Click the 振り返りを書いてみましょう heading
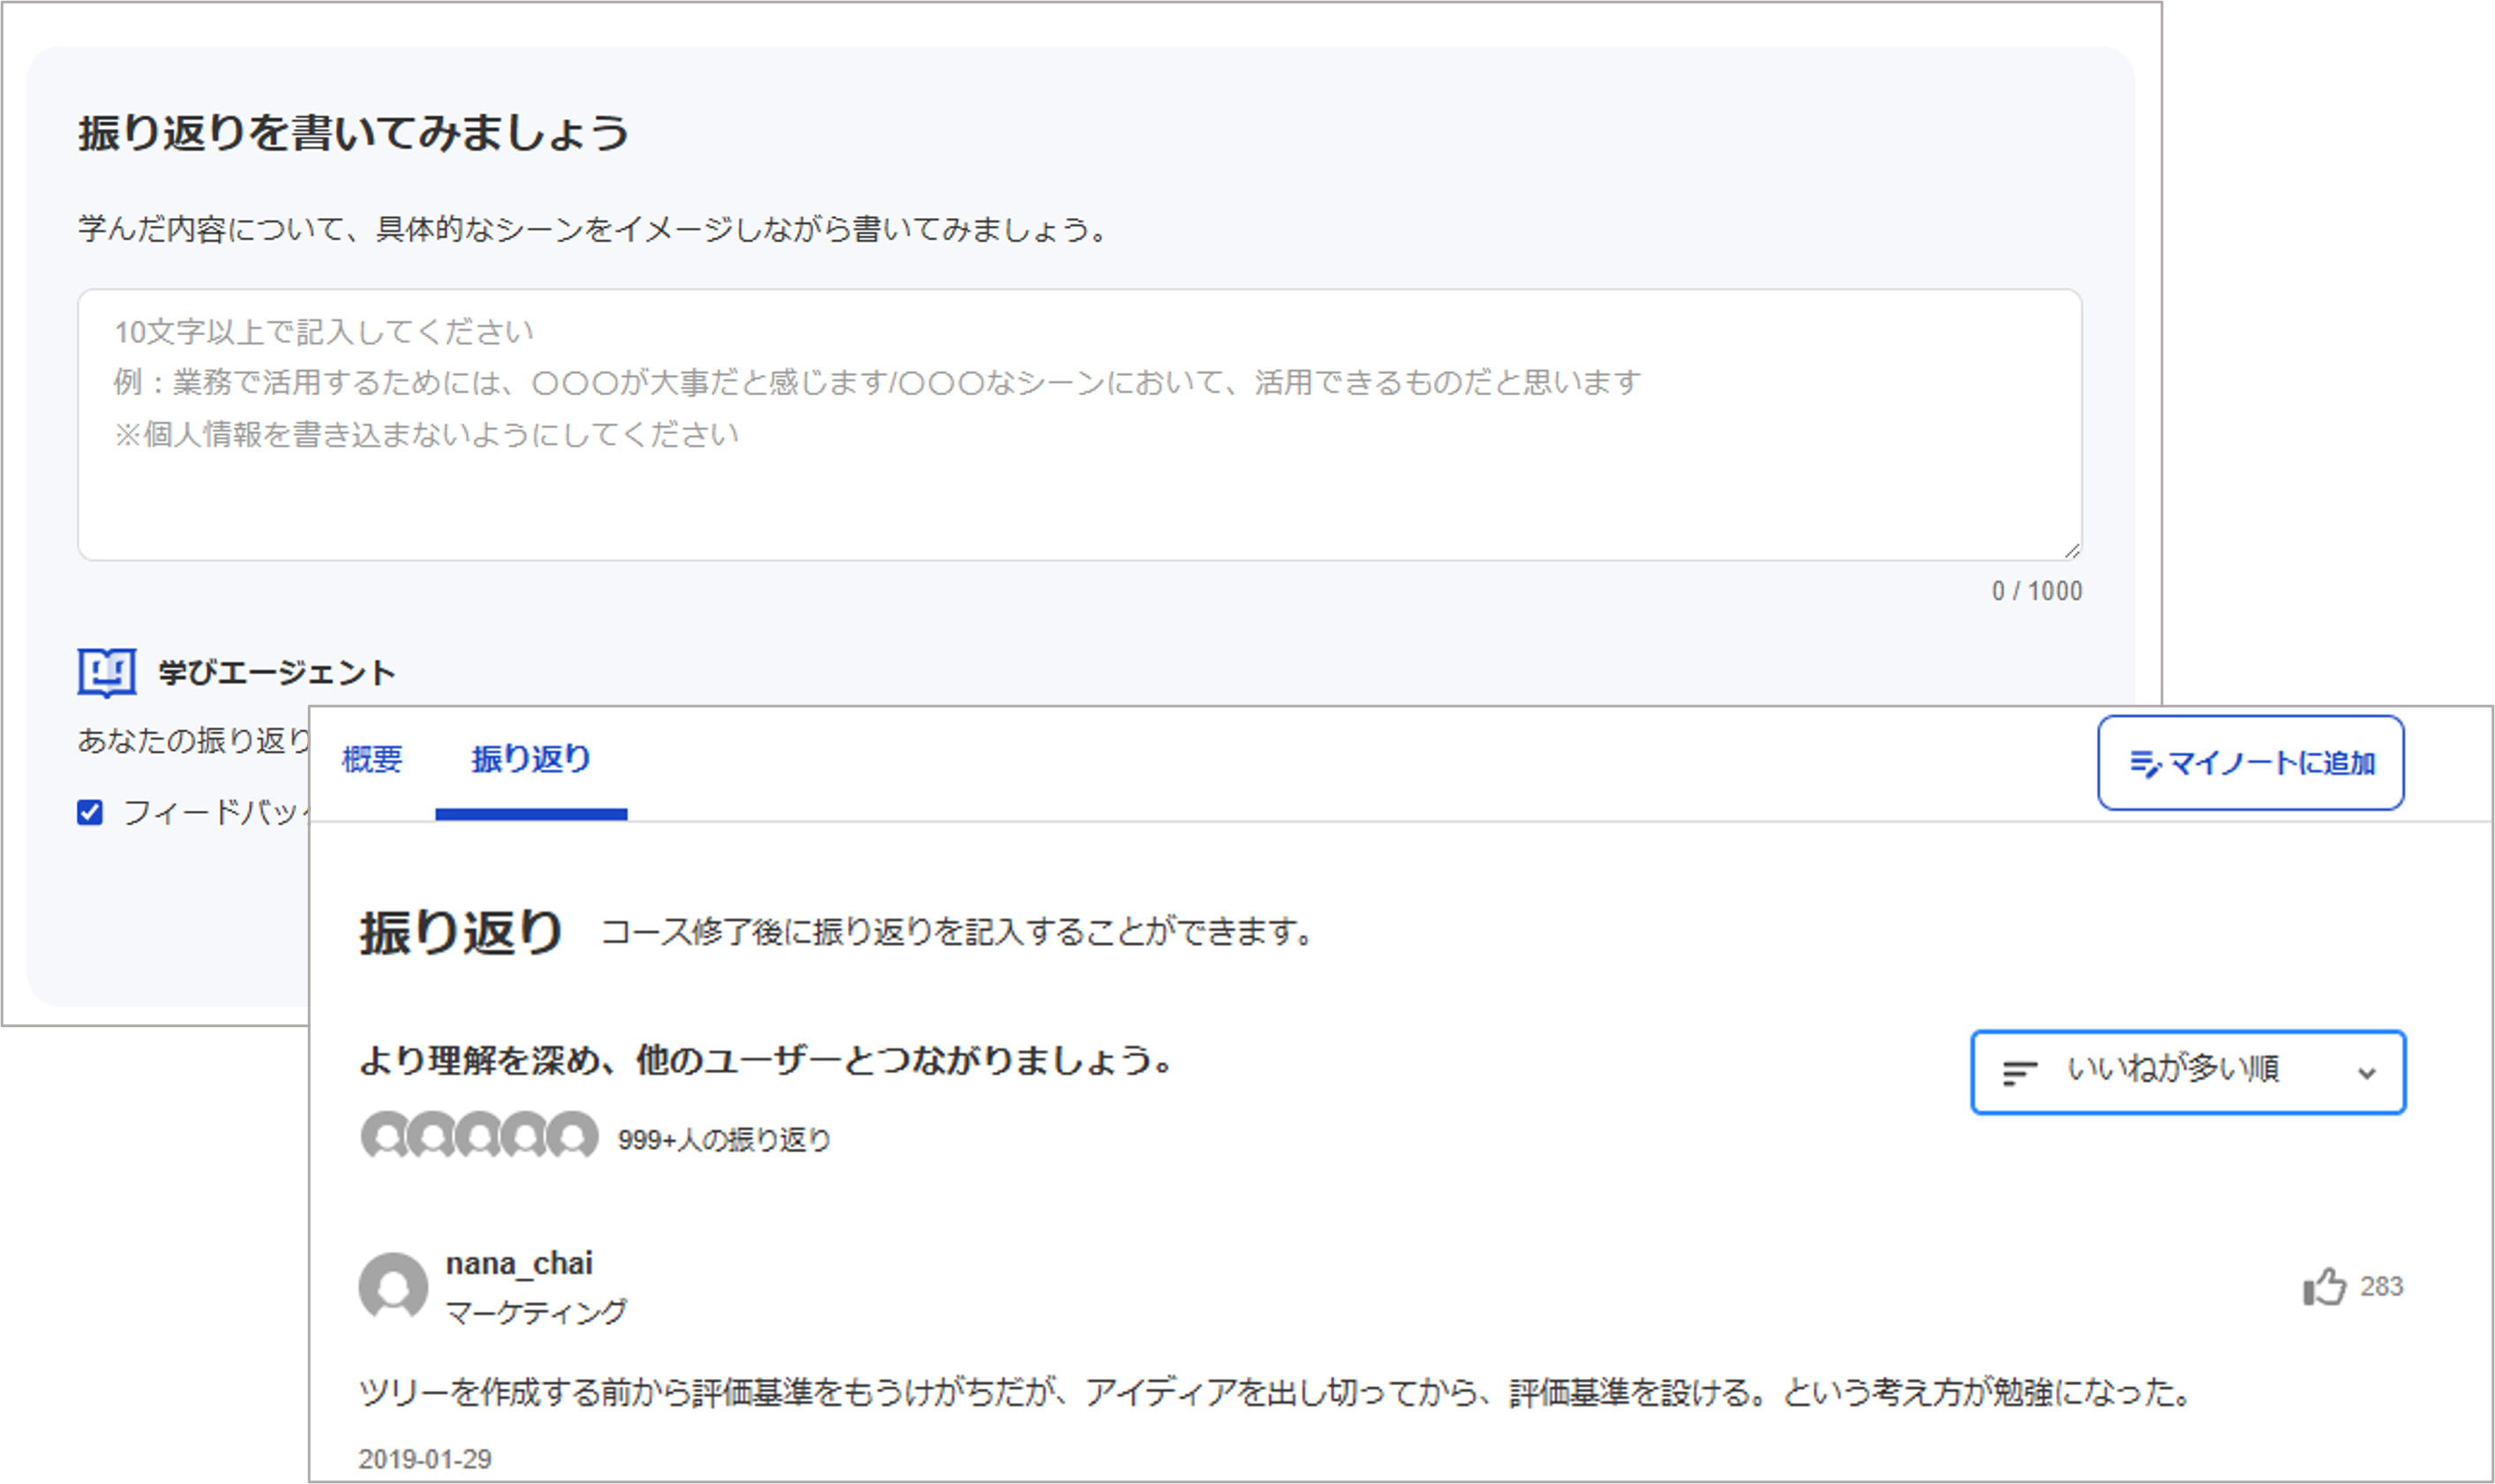Image resolution: width=2495 pixels, height=1484 pixels. coord(354,132)
